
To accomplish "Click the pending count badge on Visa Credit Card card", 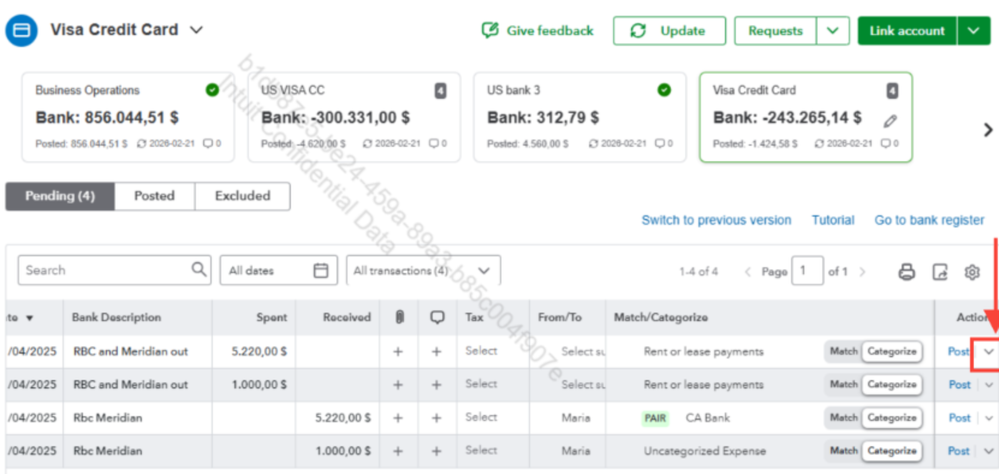I will pos(892,91).
